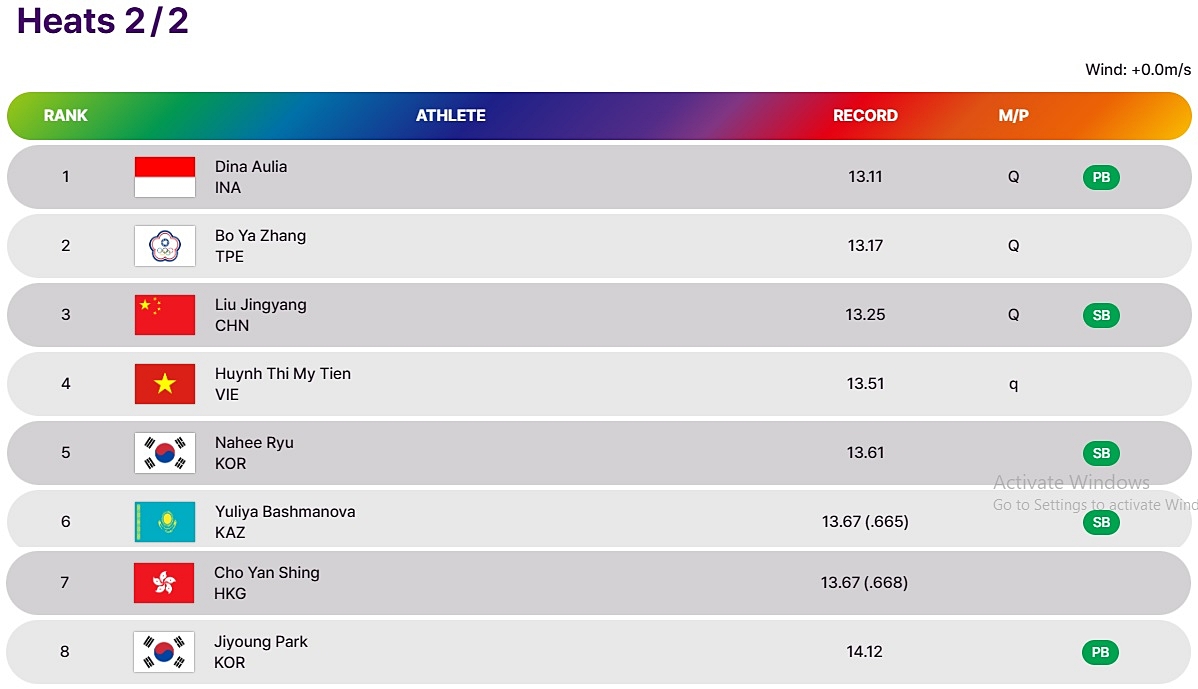
Task: Click the Kazakhstan flag icon
Action: point(165,522)
